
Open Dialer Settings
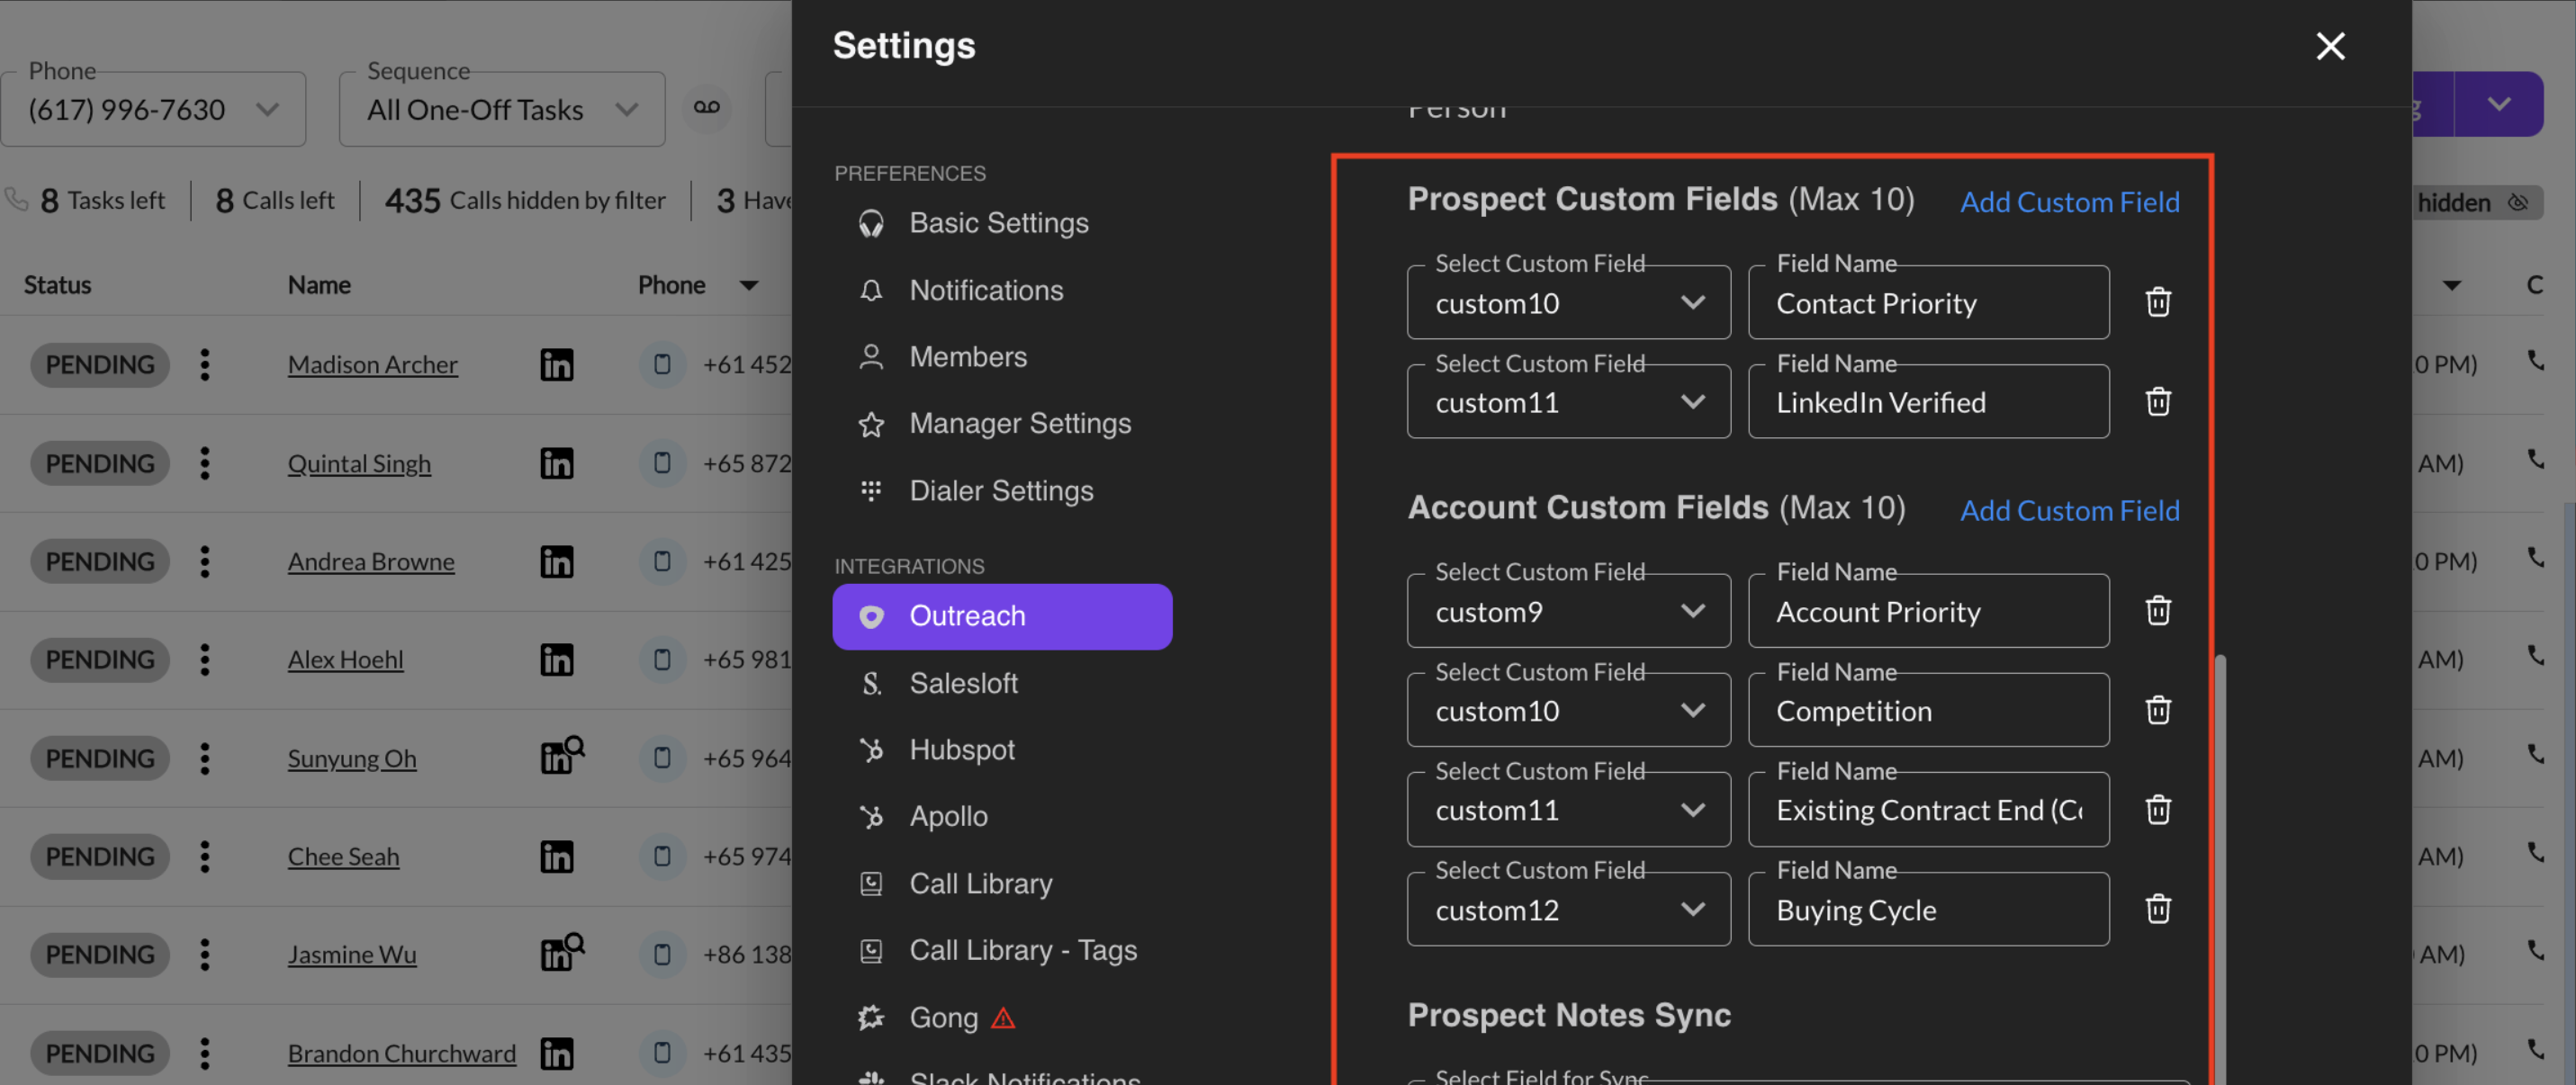[1002, 491]
